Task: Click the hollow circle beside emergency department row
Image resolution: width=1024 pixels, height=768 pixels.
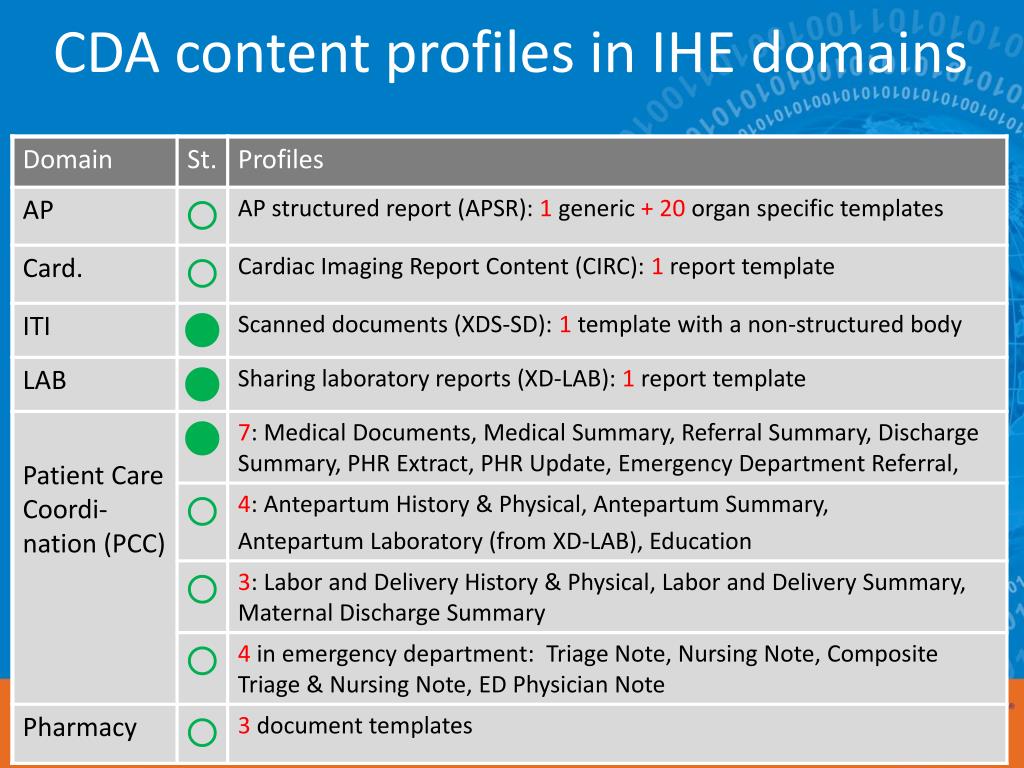Action: click(x=202, y=661)
